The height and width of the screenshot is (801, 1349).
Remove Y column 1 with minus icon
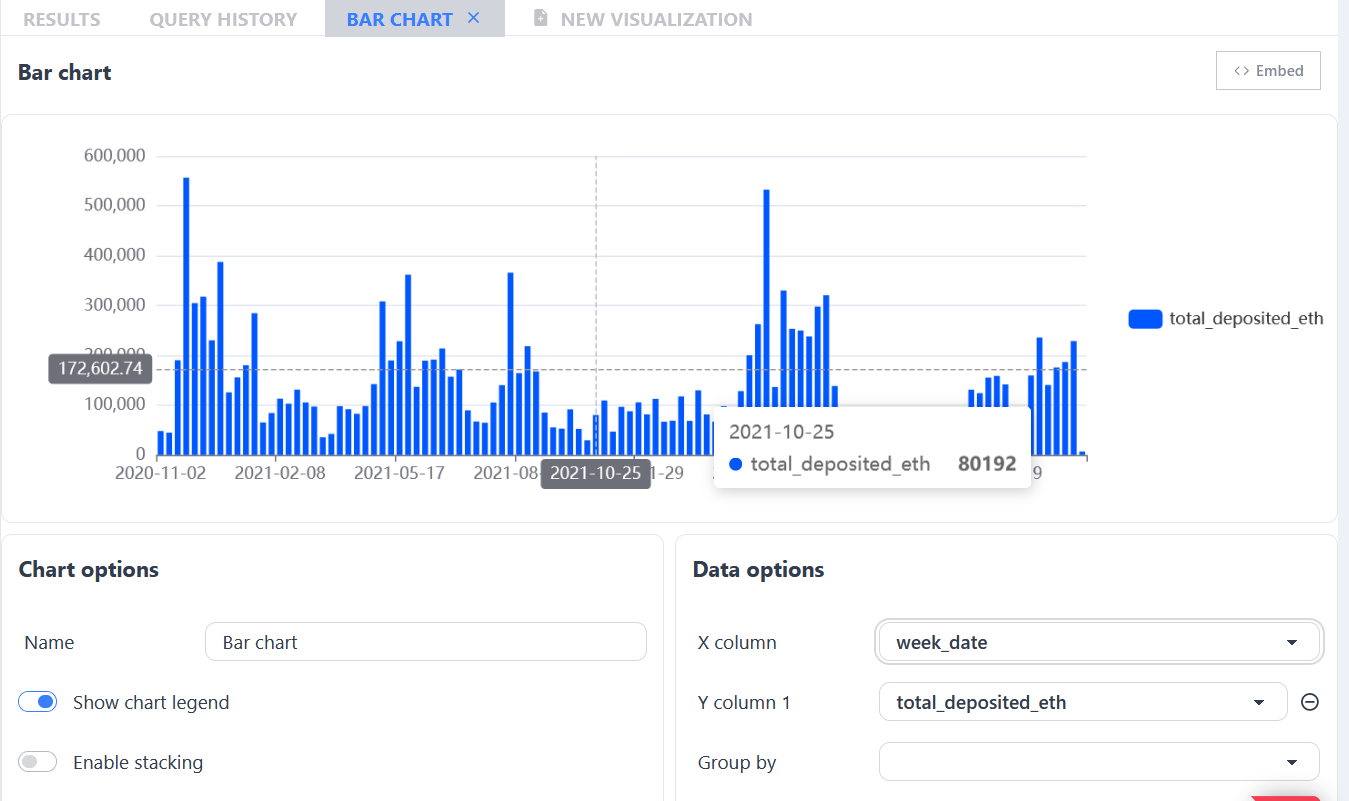pos(1310,702)
